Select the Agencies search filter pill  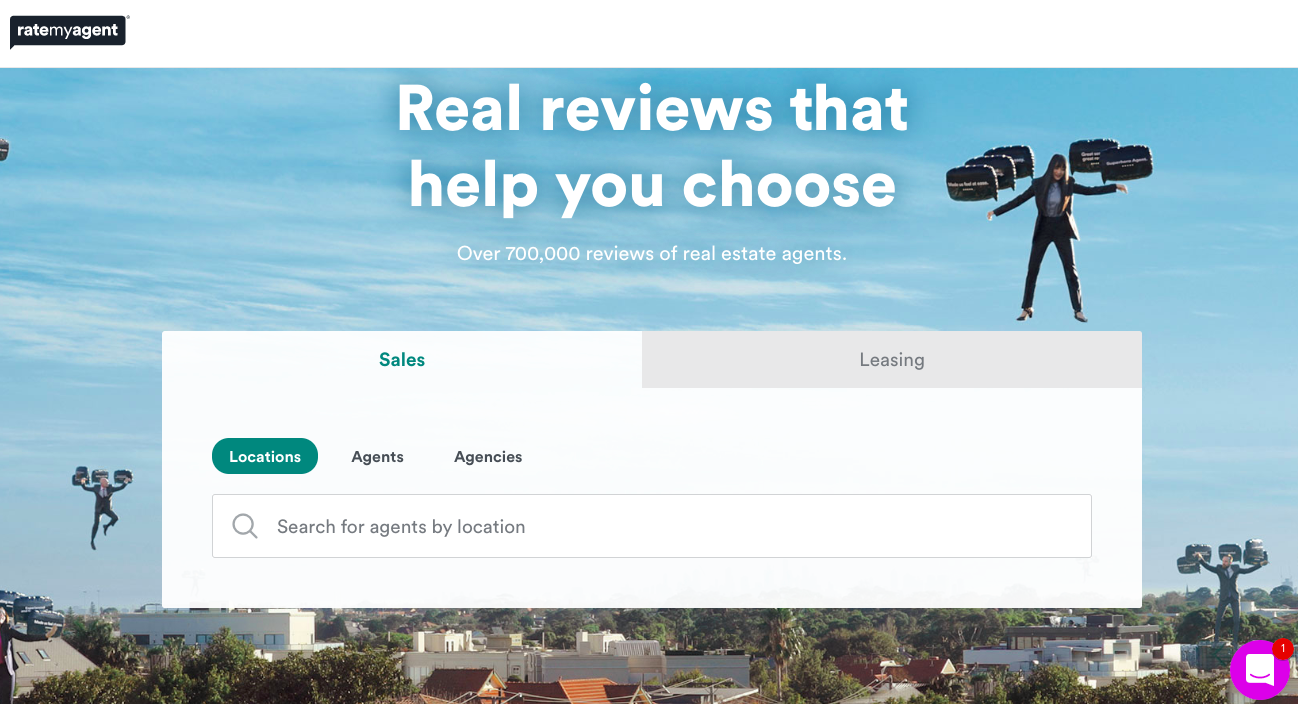488,456
